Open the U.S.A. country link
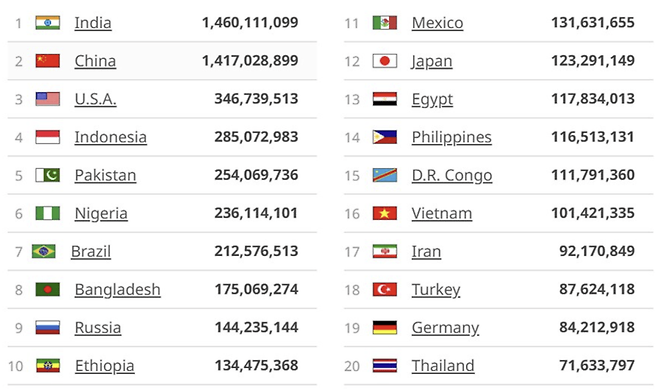Image resolution: width=658 pixels, height=389 pixels. tap(95, 99)
